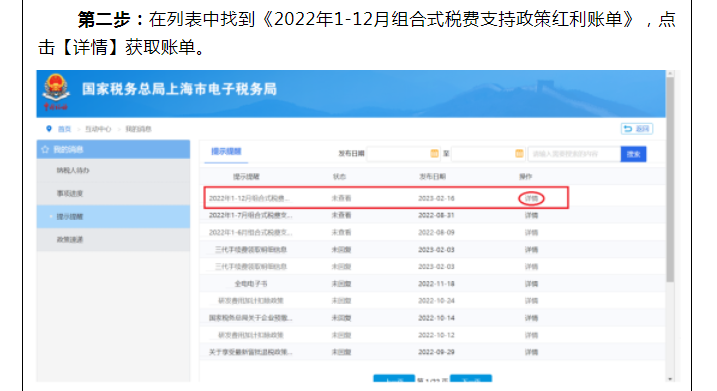The height and width of the screenshot is (391, 717).
Task: Click the 返回 button
Action: click(x=637, y=129)
